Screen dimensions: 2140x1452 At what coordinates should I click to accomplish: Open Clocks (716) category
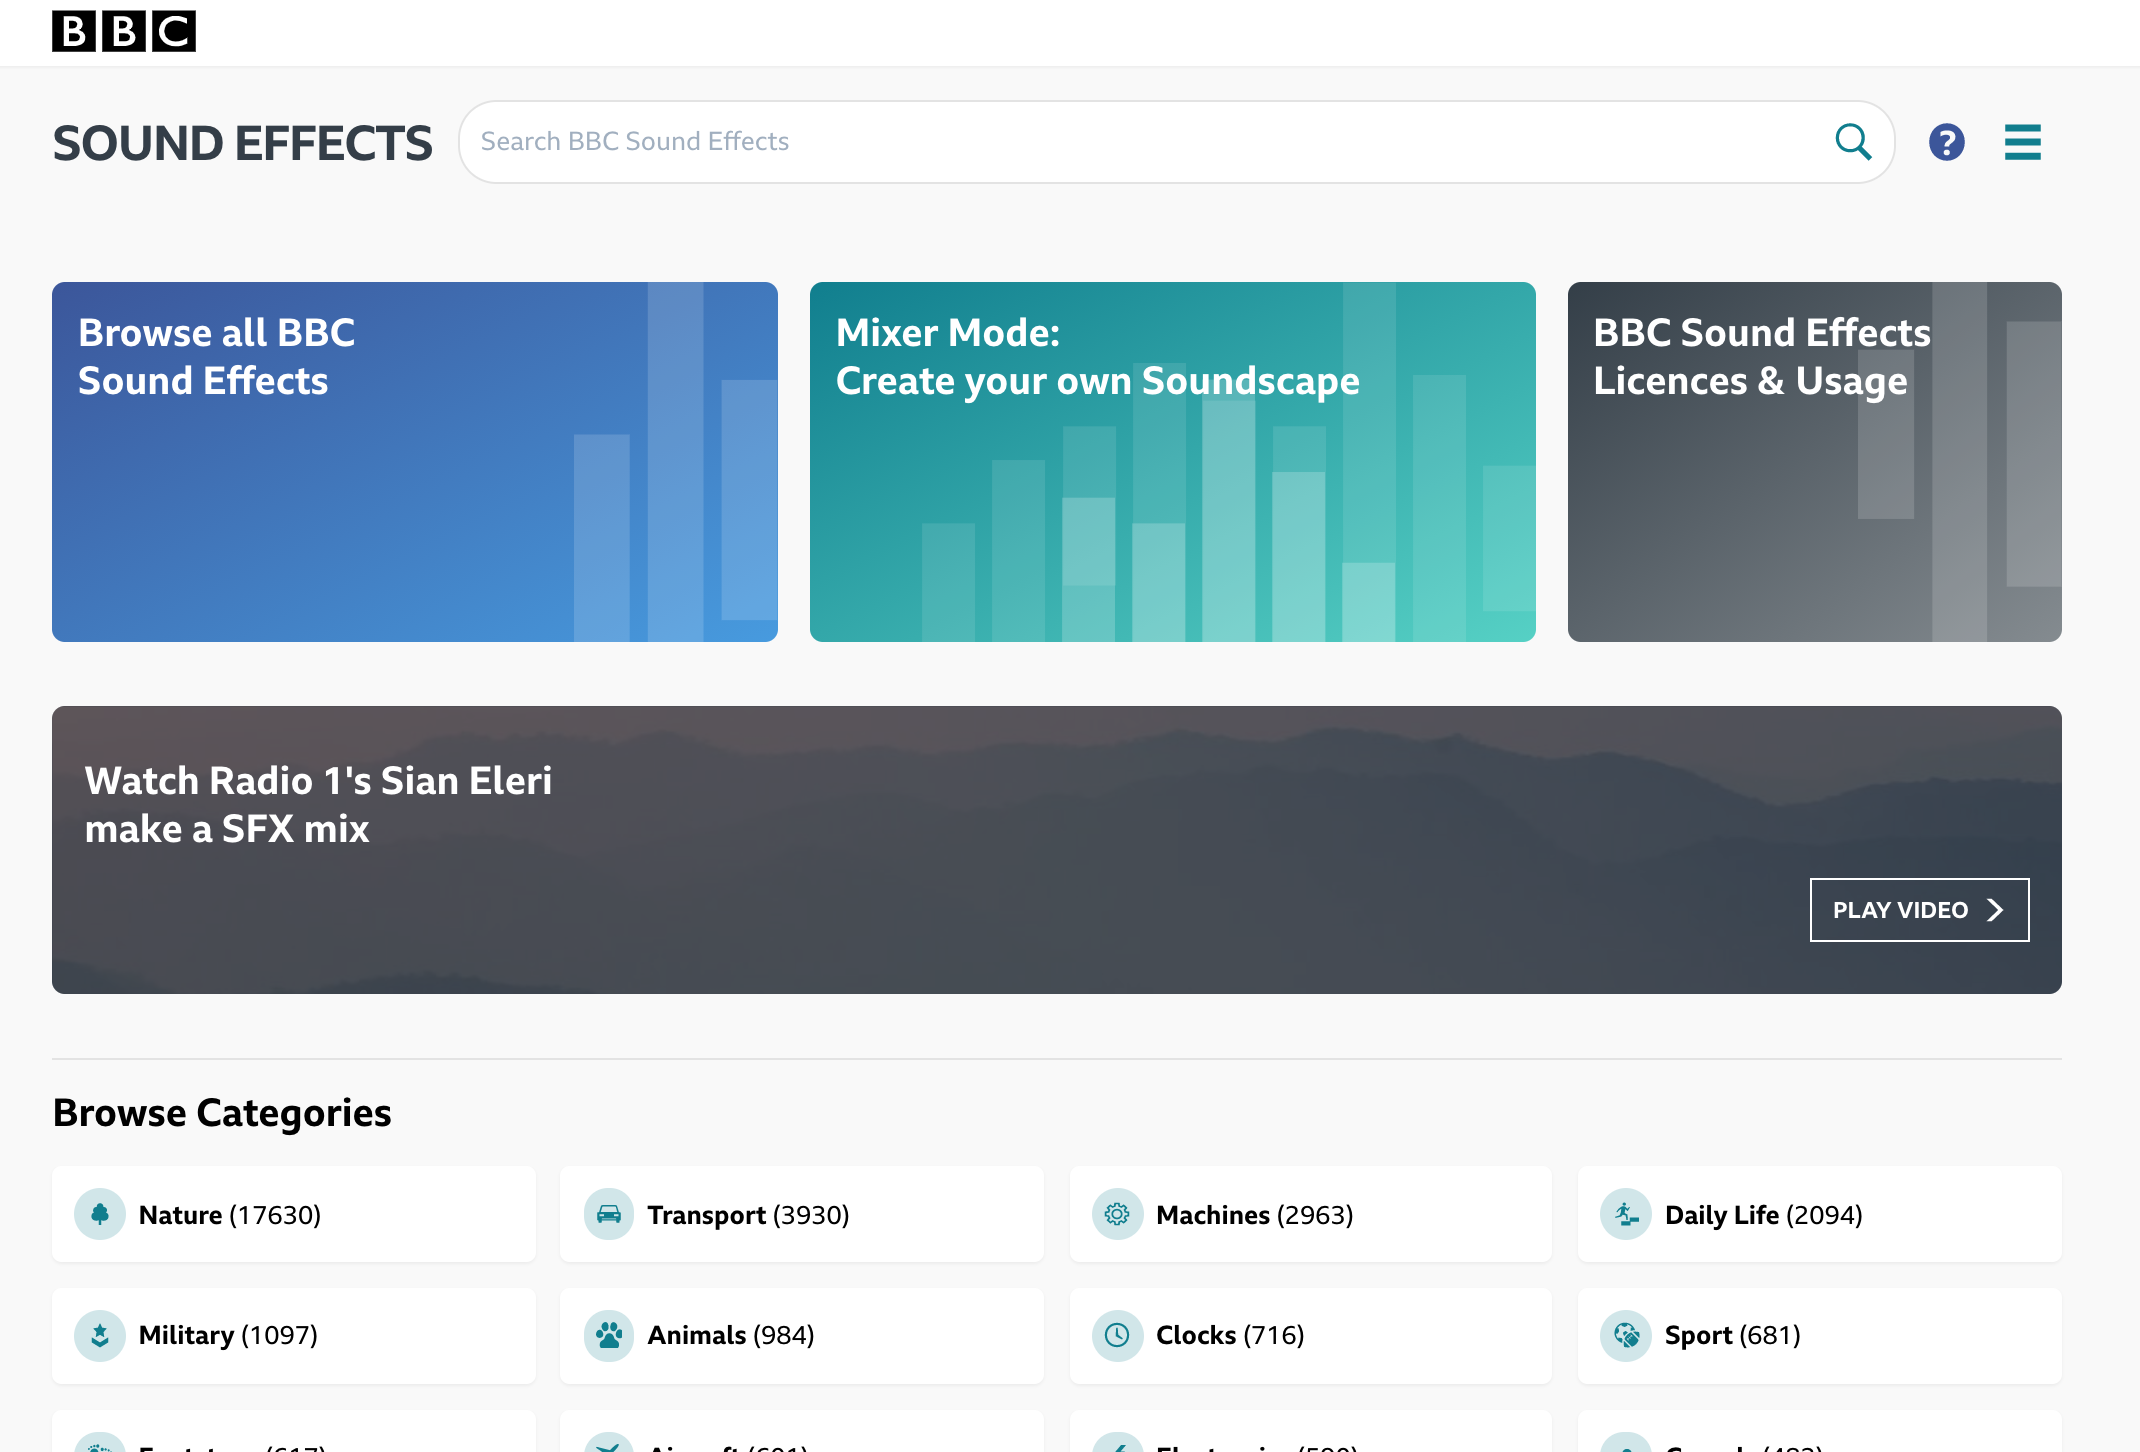pyautogui.click(x=1310, y=1336)
